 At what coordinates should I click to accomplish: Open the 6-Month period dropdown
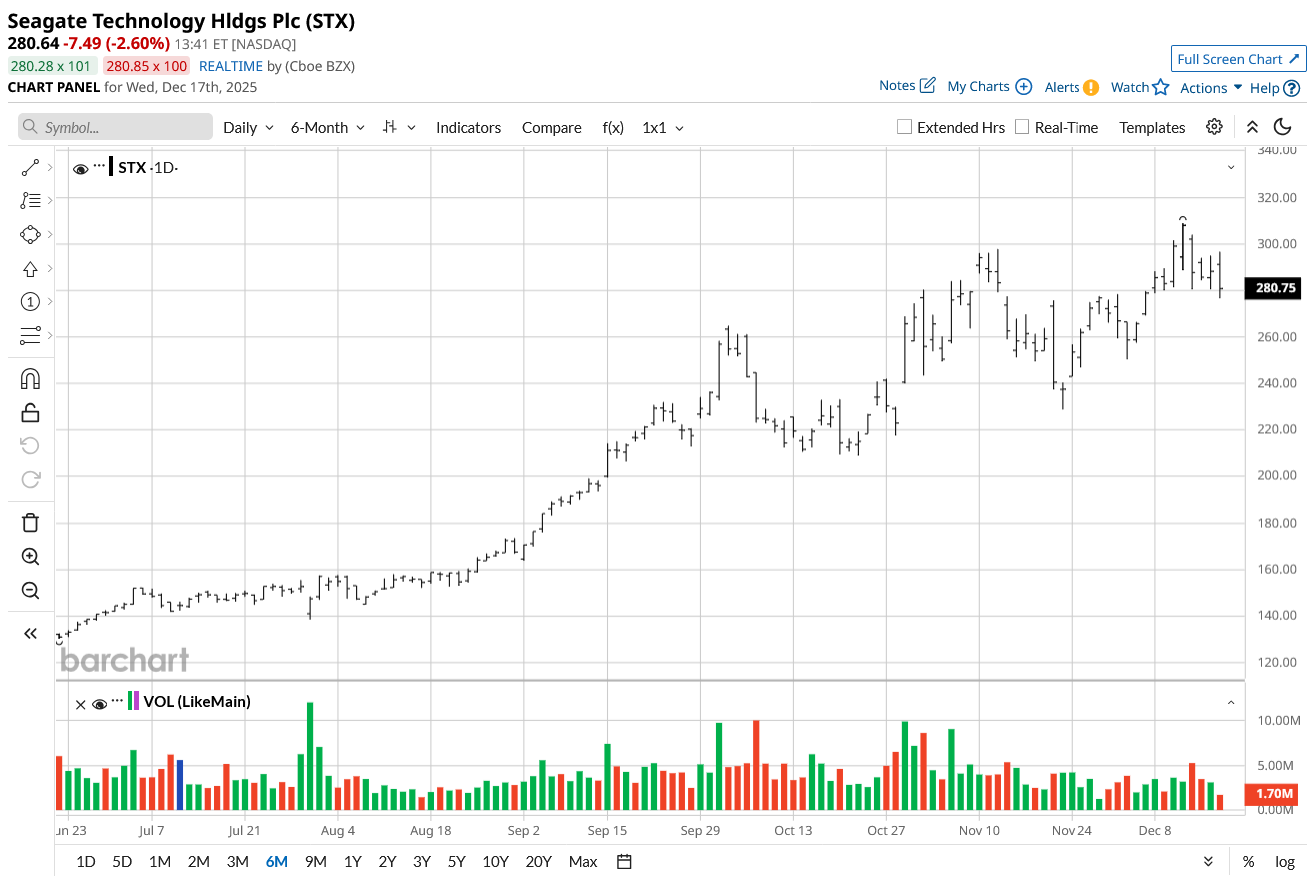328,127
